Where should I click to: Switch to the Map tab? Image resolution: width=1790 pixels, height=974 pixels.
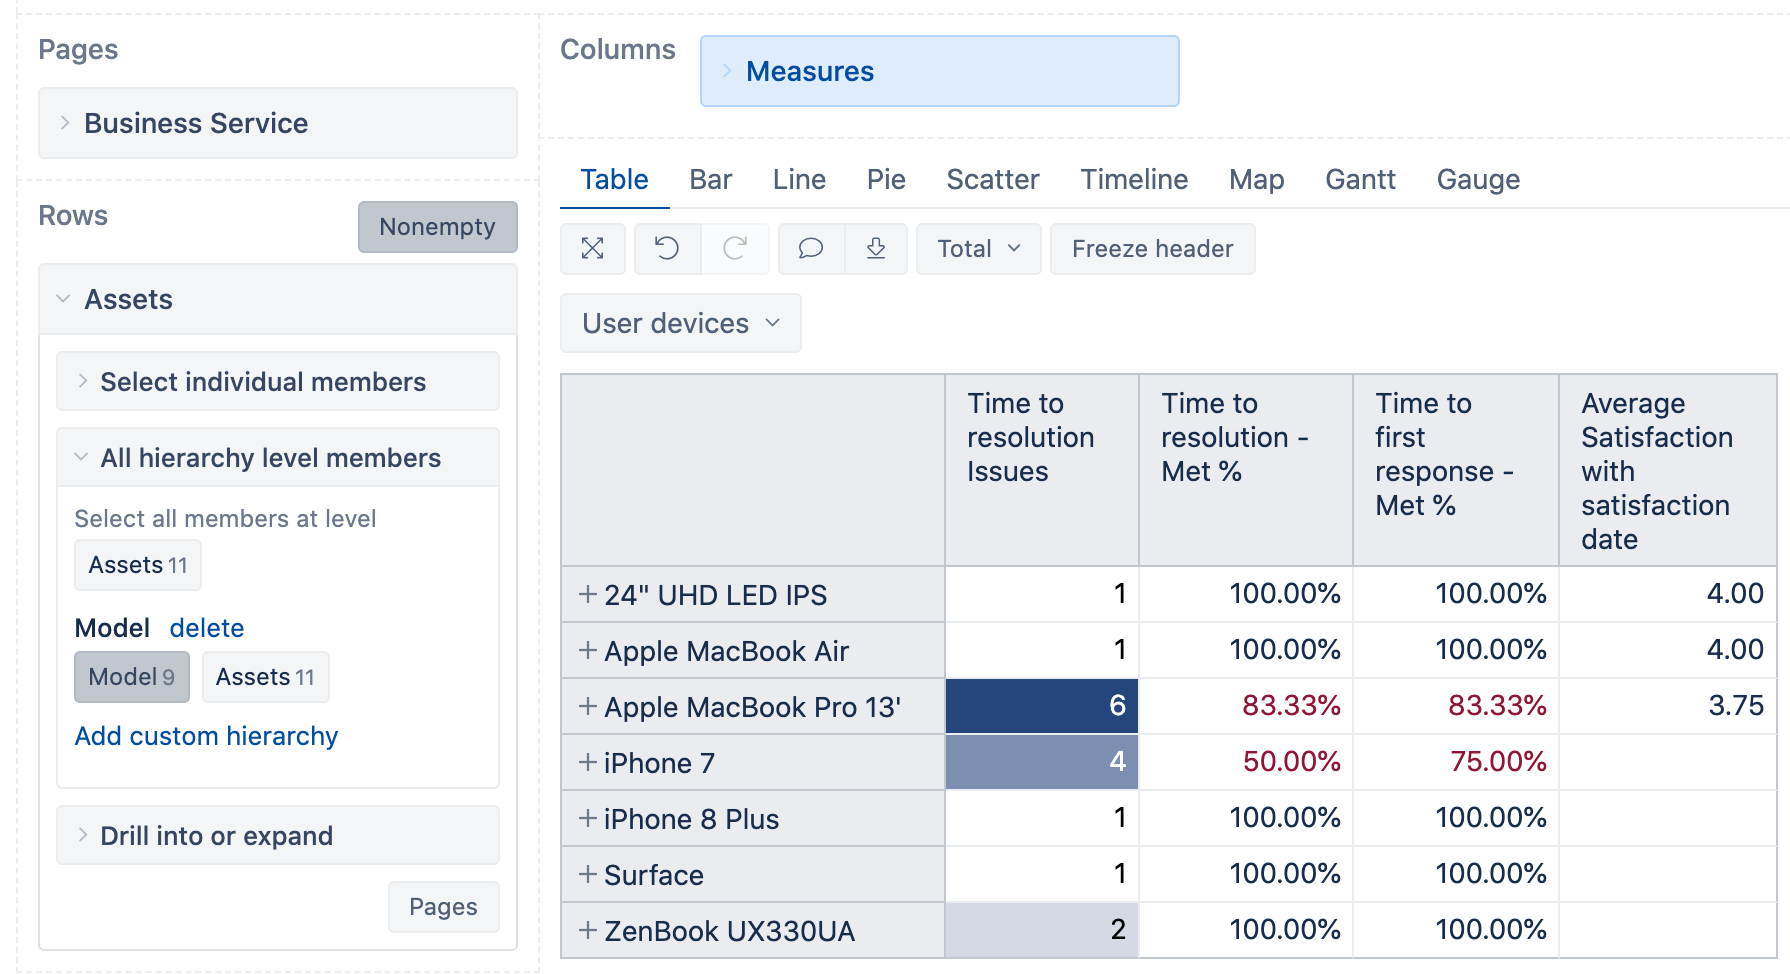click(x=1257, y=180)
